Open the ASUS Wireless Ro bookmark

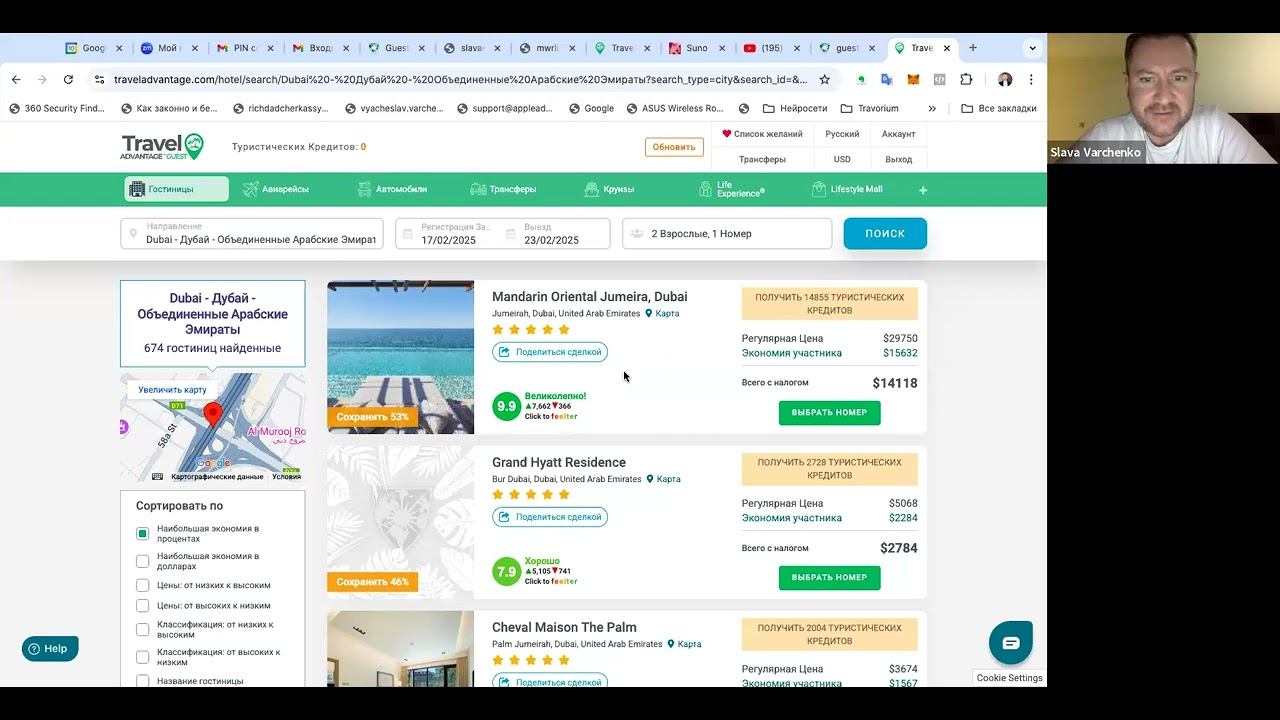pos(674,108)
